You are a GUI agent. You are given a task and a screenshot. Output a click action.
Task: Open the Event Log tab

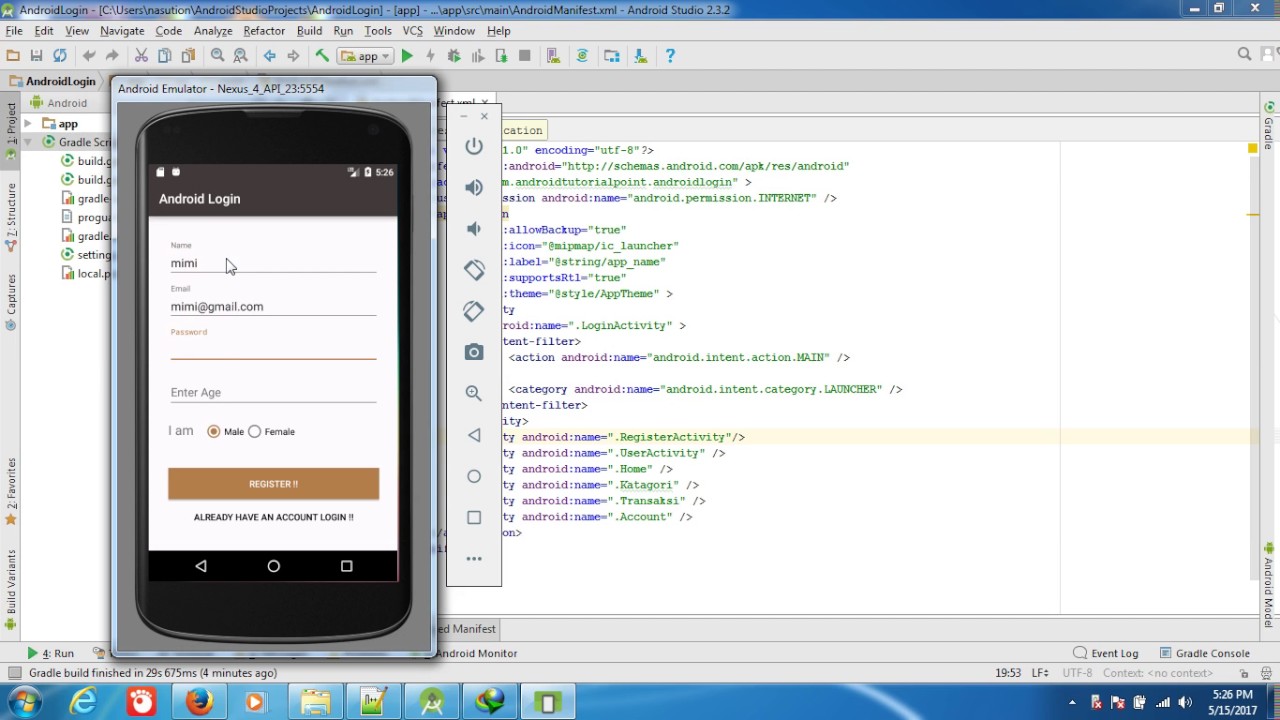[x=1106, y=653]
